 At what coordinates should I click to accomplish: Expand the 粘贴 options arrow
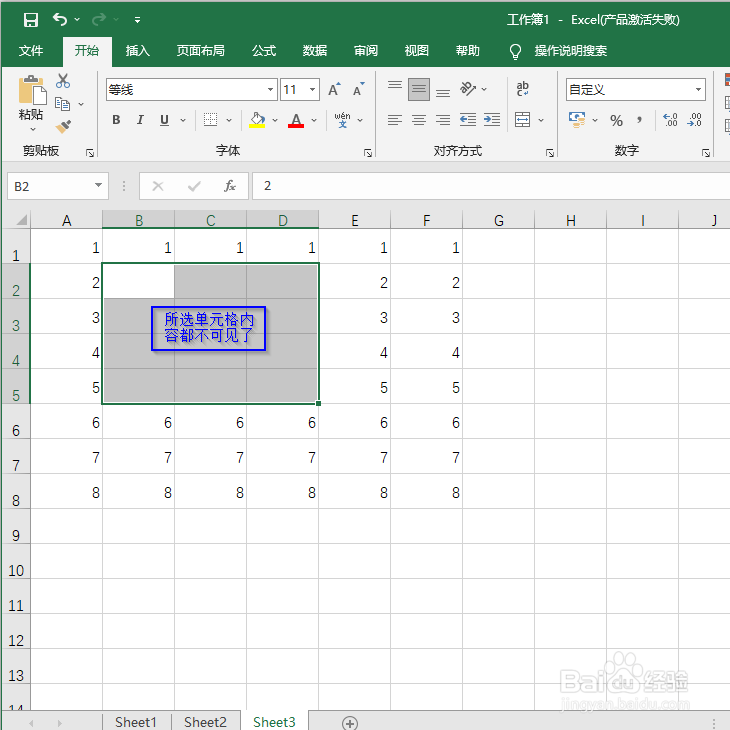pyautogui.click(x=33, y=129)
